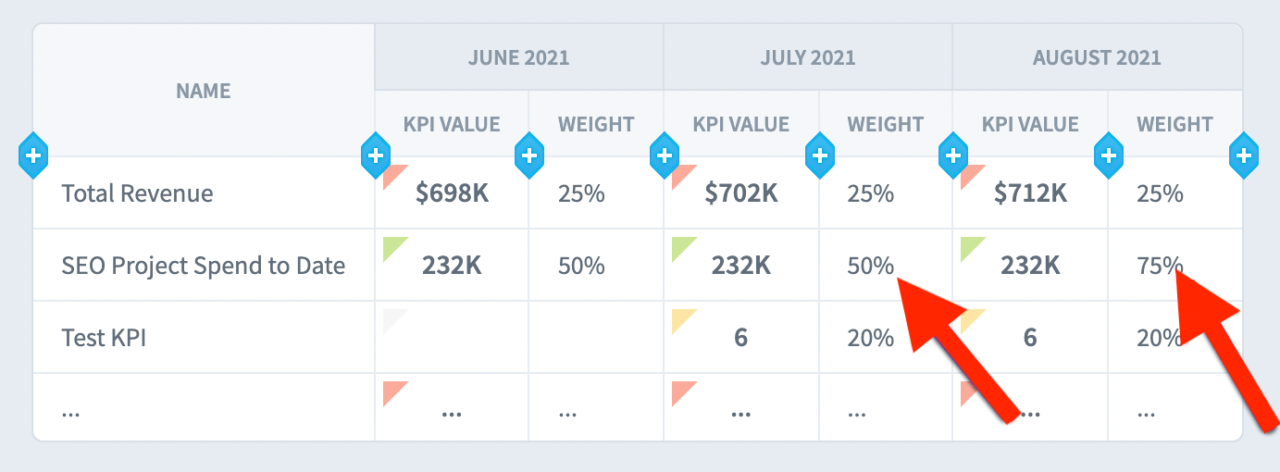Open the Total Revenue row name
Image resolution: width=1280 pixels, height=472 pixels.
tap(137, 193)
